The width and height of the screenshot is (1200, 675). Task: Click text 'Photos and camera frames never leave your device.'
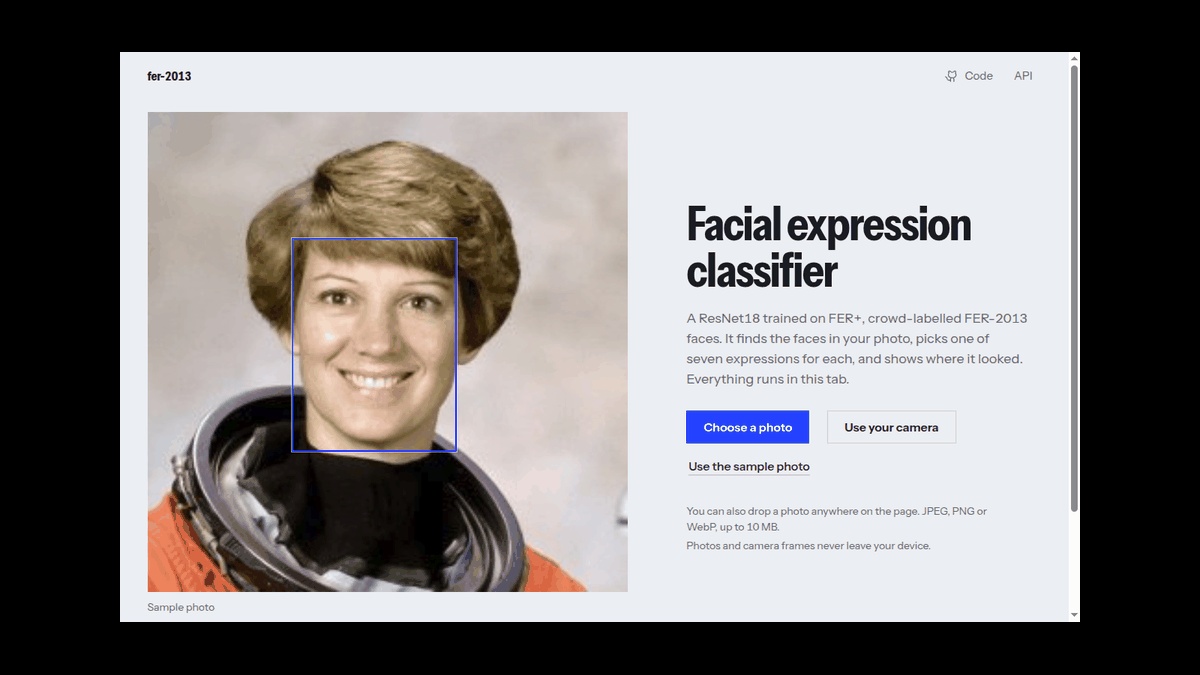tap(808, 546)
